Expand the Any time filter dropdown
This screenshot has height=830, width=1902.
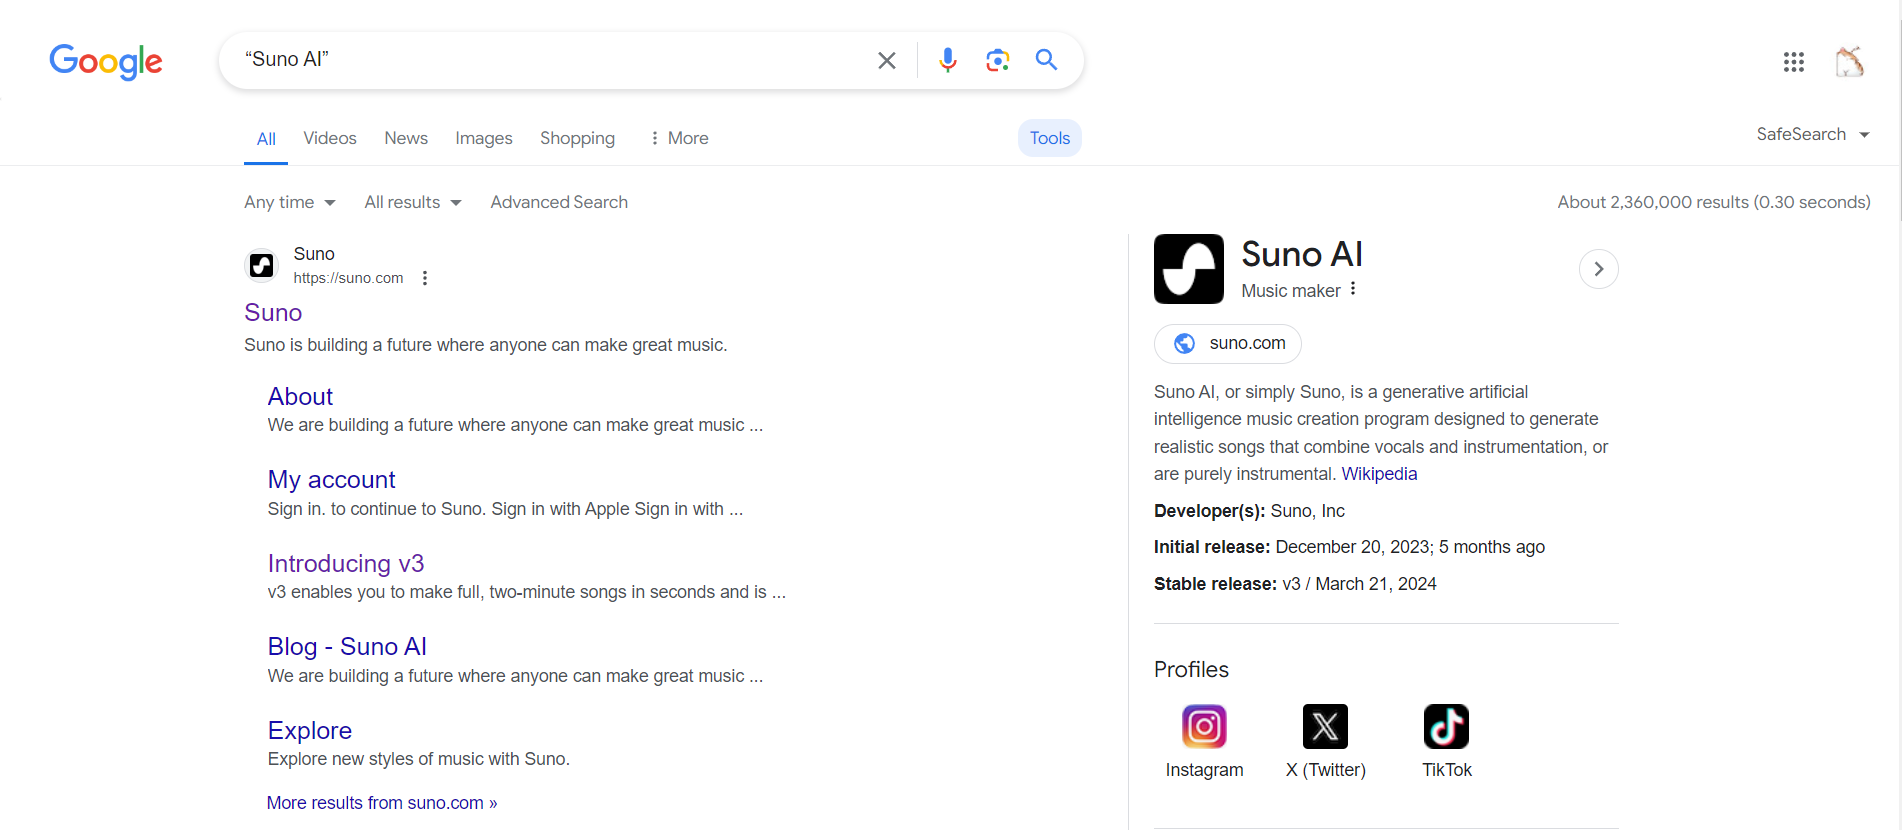[290, 202]
